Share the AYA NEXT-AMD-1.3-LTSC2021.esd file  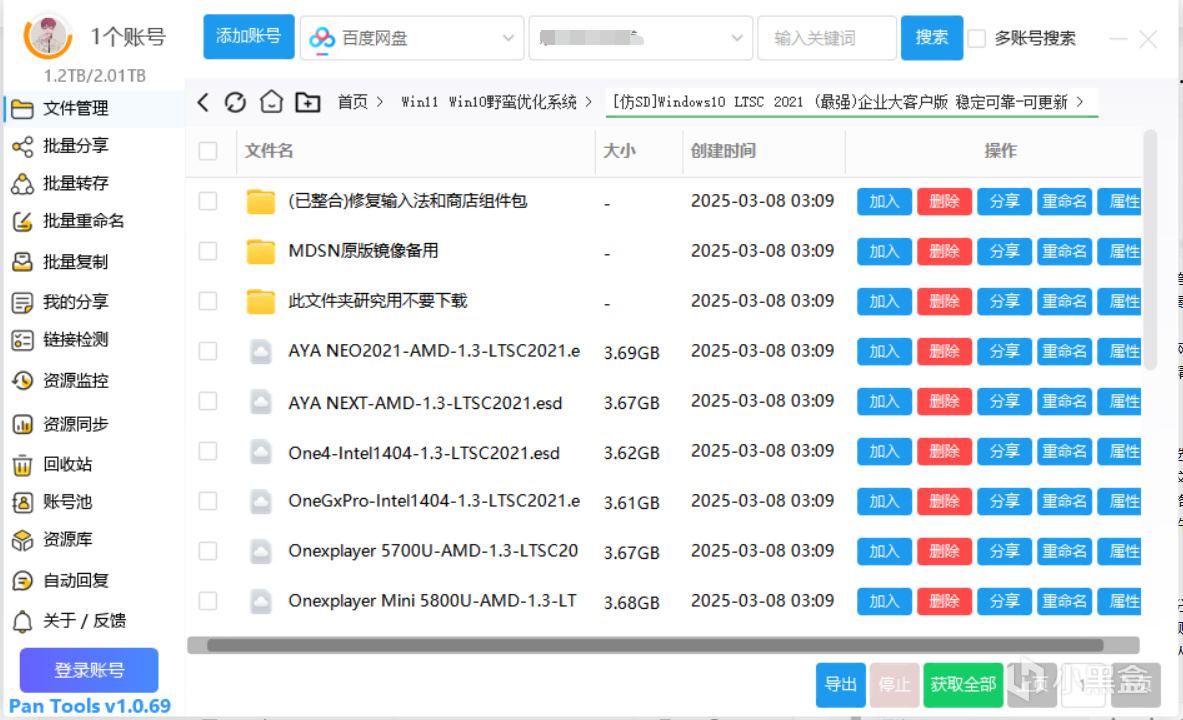click(x=1004, y=402)
